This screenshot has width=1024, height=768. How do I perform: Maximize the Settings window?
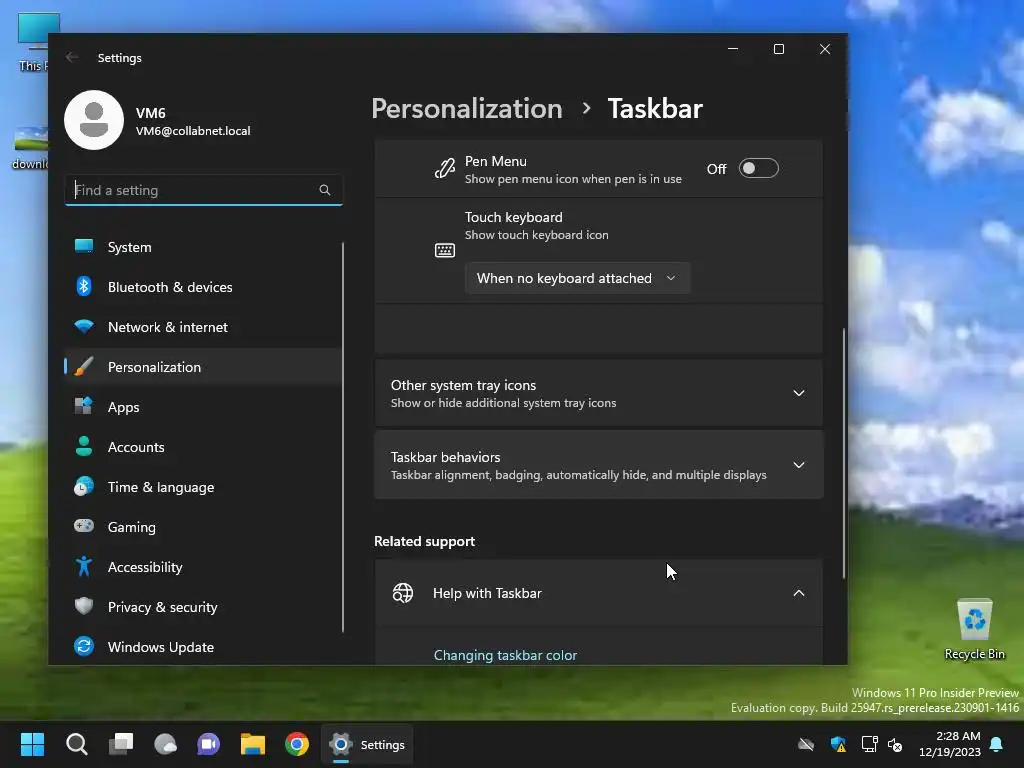tap(778, 49)
